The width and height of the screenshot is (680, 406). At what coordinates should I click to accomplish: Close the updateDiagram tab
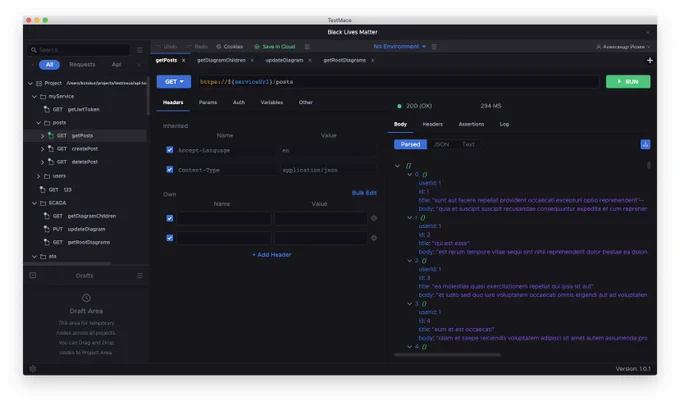310,60
